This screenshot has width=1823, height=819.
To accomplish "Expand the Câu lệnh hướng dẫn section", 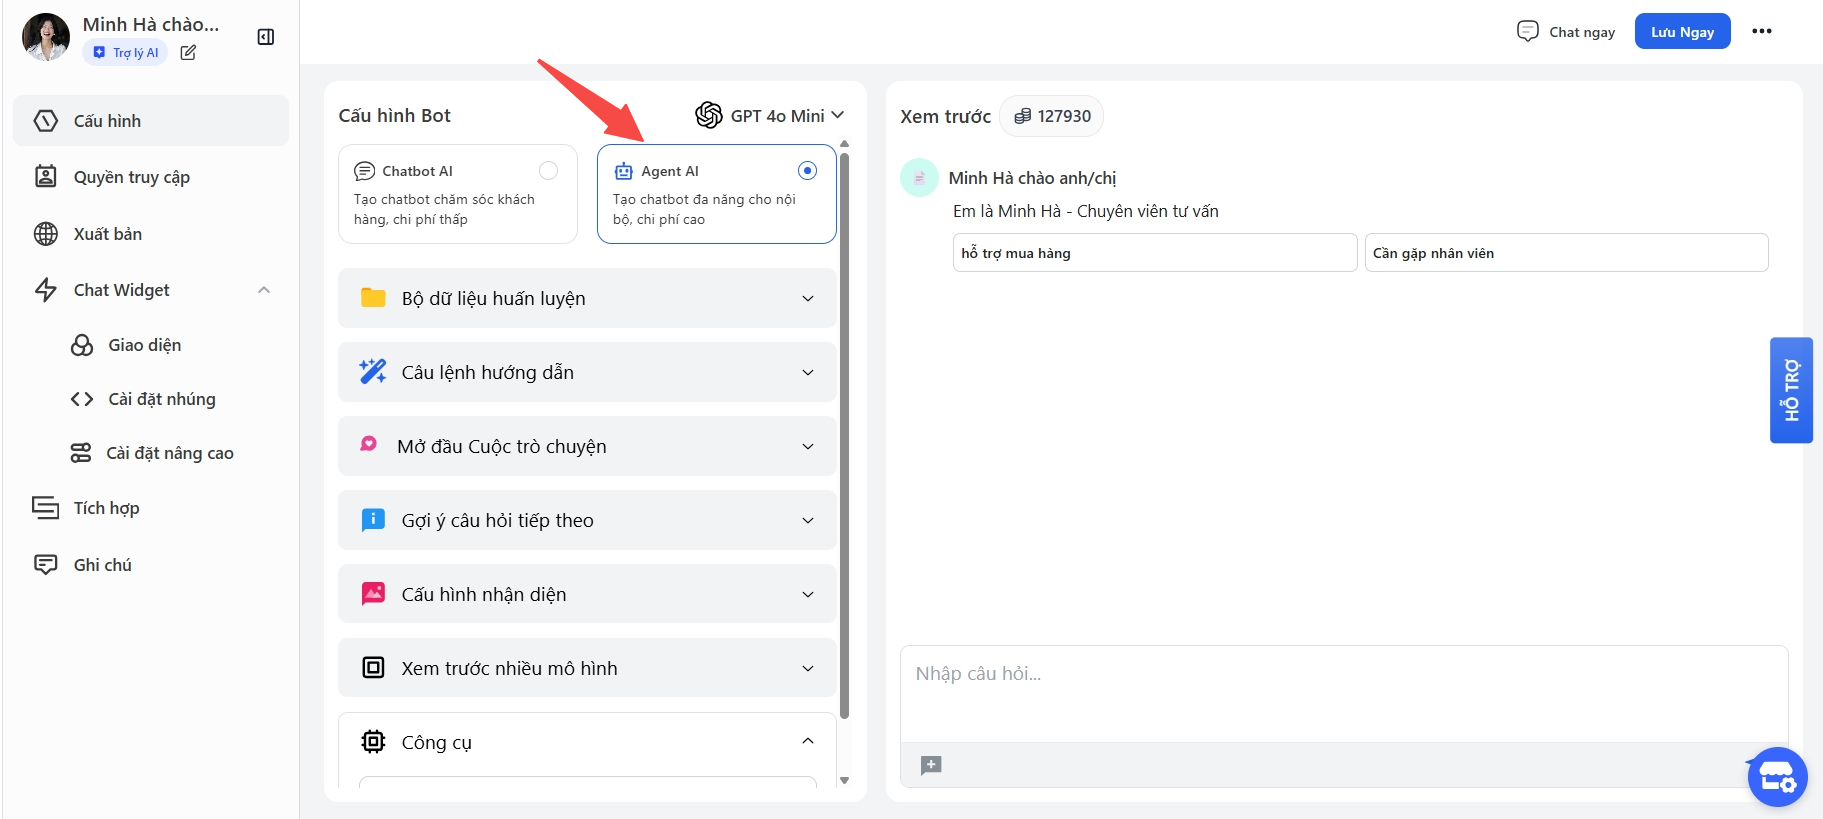I will point(587,372).
